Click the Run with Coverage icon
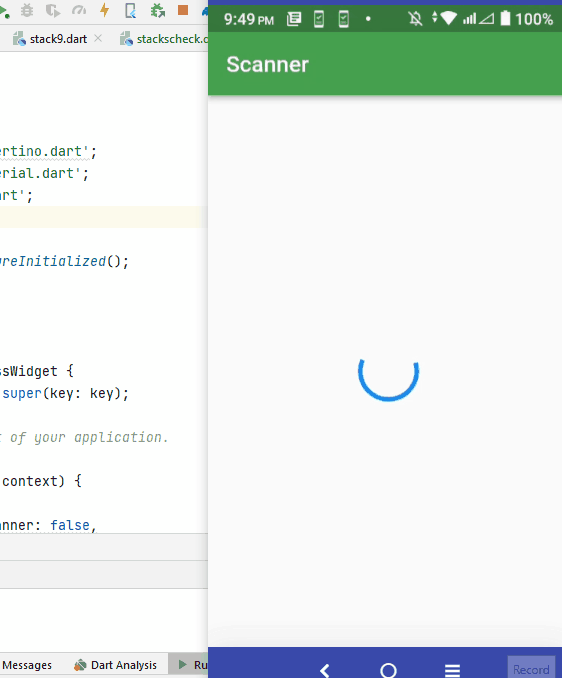This screenshot has width=562, height=678. click(x=53, y=10)
